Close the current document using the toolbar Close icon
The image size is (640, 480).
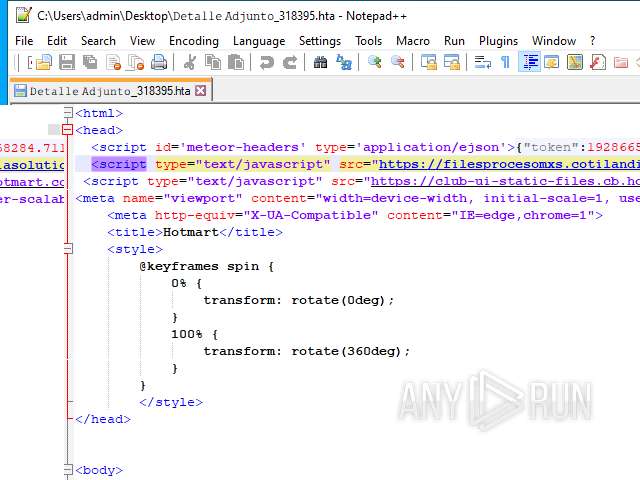(113, 62)
